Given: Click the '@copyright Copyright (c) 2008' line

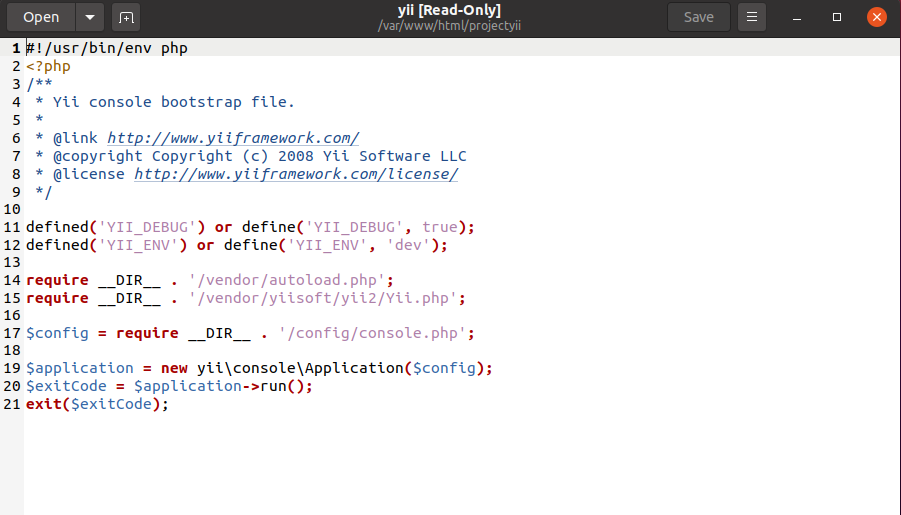Looking at the screenshot, I should 251,156.
